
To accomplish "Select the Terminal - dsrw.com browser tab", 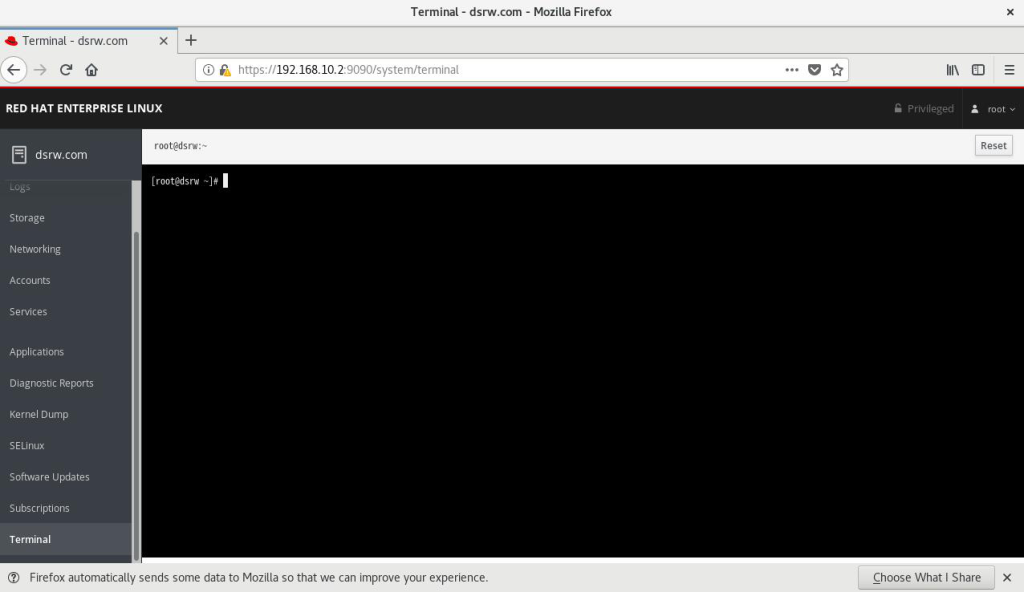I will [x=88, y=41].
